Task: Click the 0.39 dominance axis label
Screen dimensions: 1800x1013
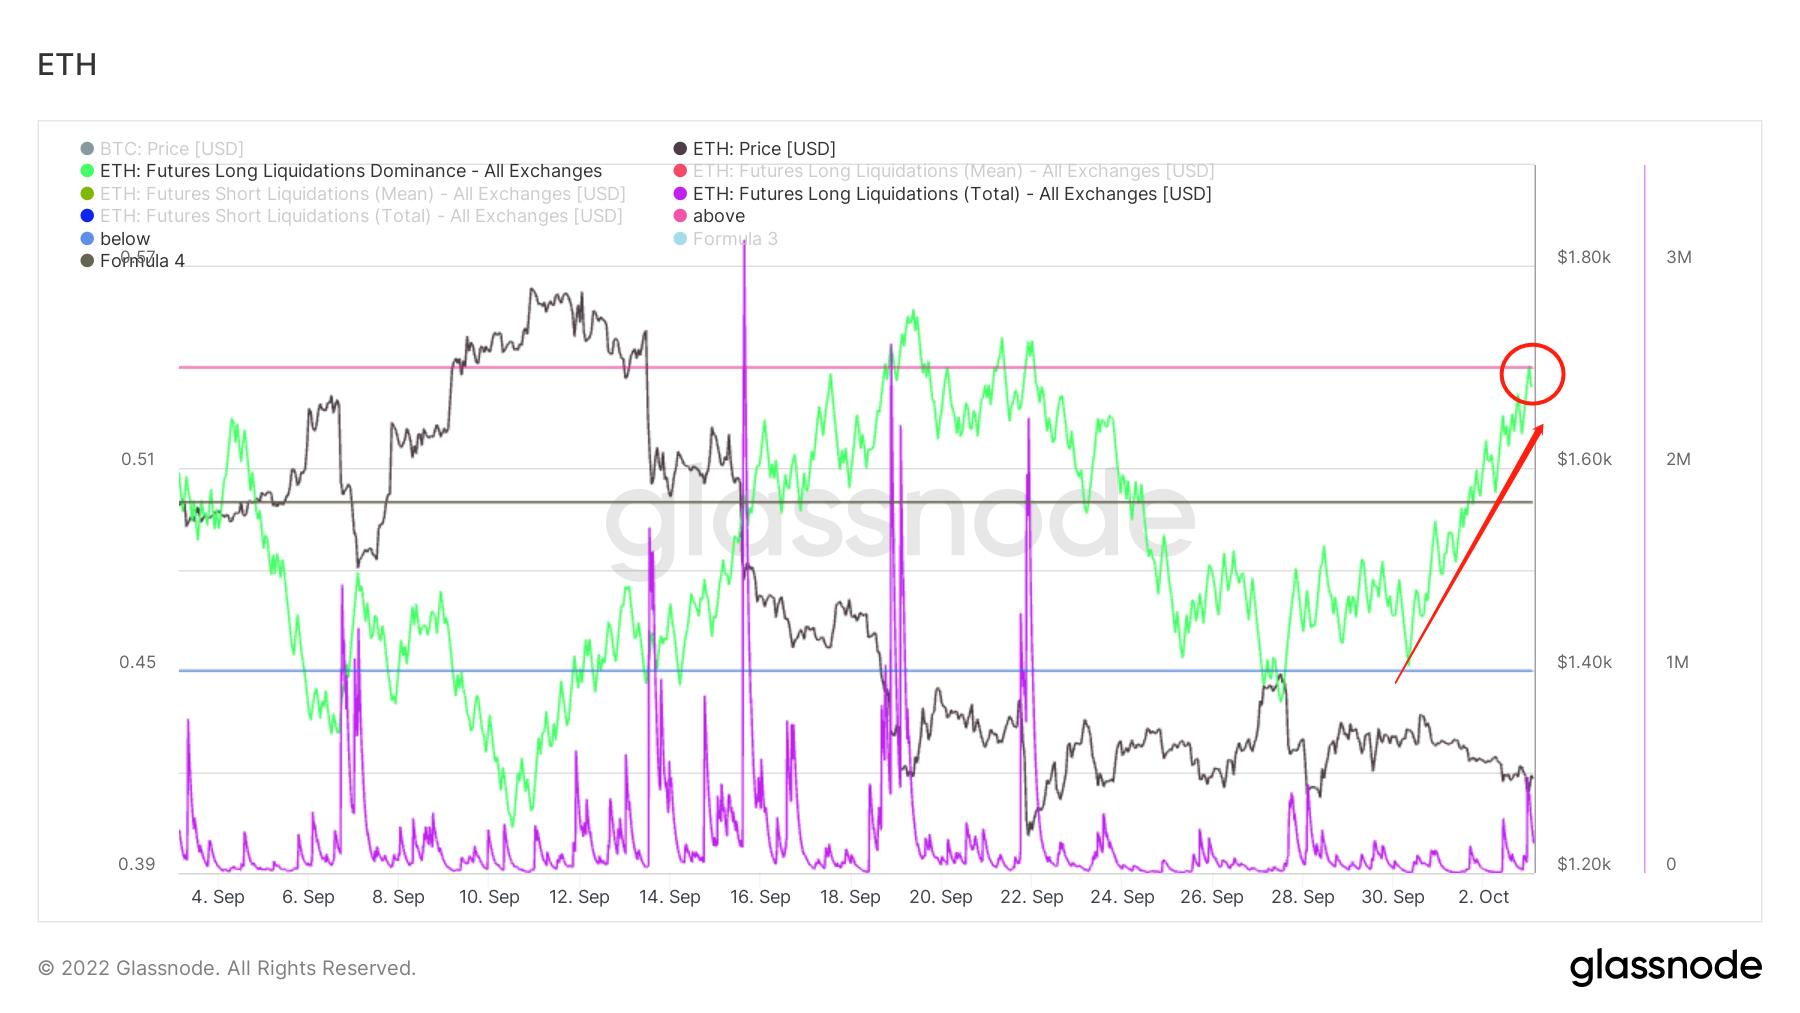Action: coord(137,864)
